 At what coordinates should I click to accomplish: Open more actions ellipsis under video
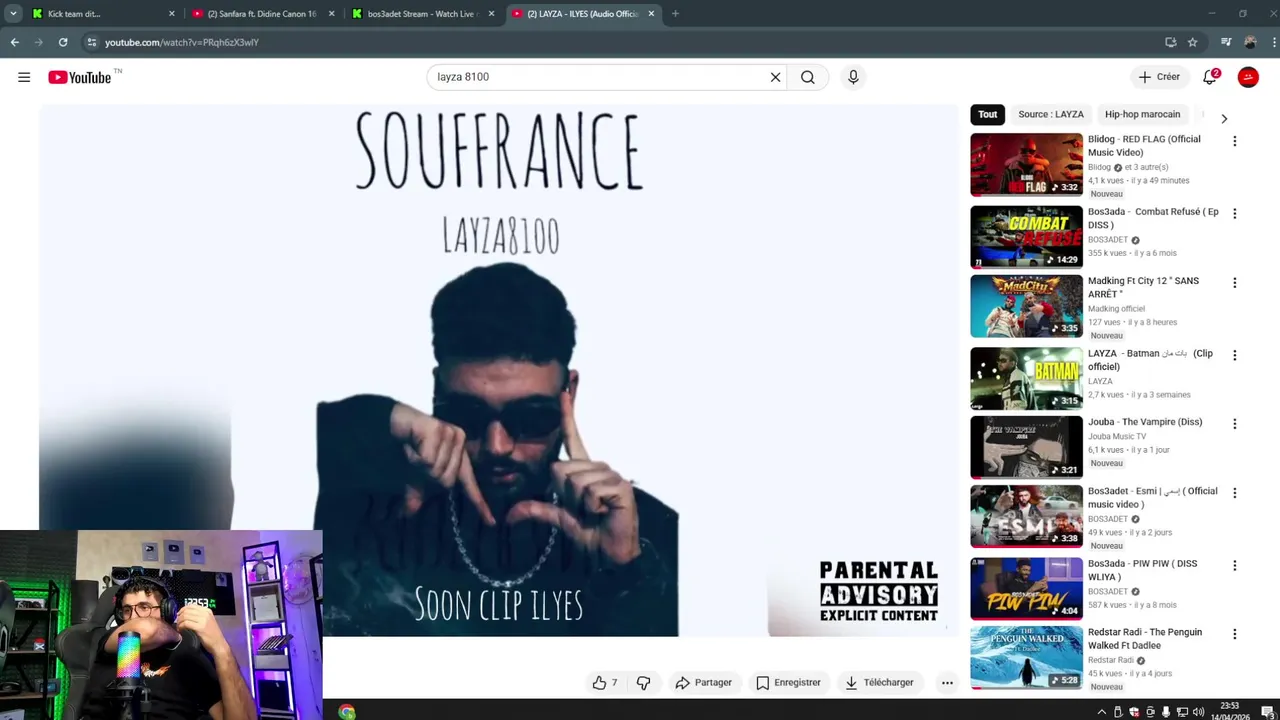[x=947, y=683]
